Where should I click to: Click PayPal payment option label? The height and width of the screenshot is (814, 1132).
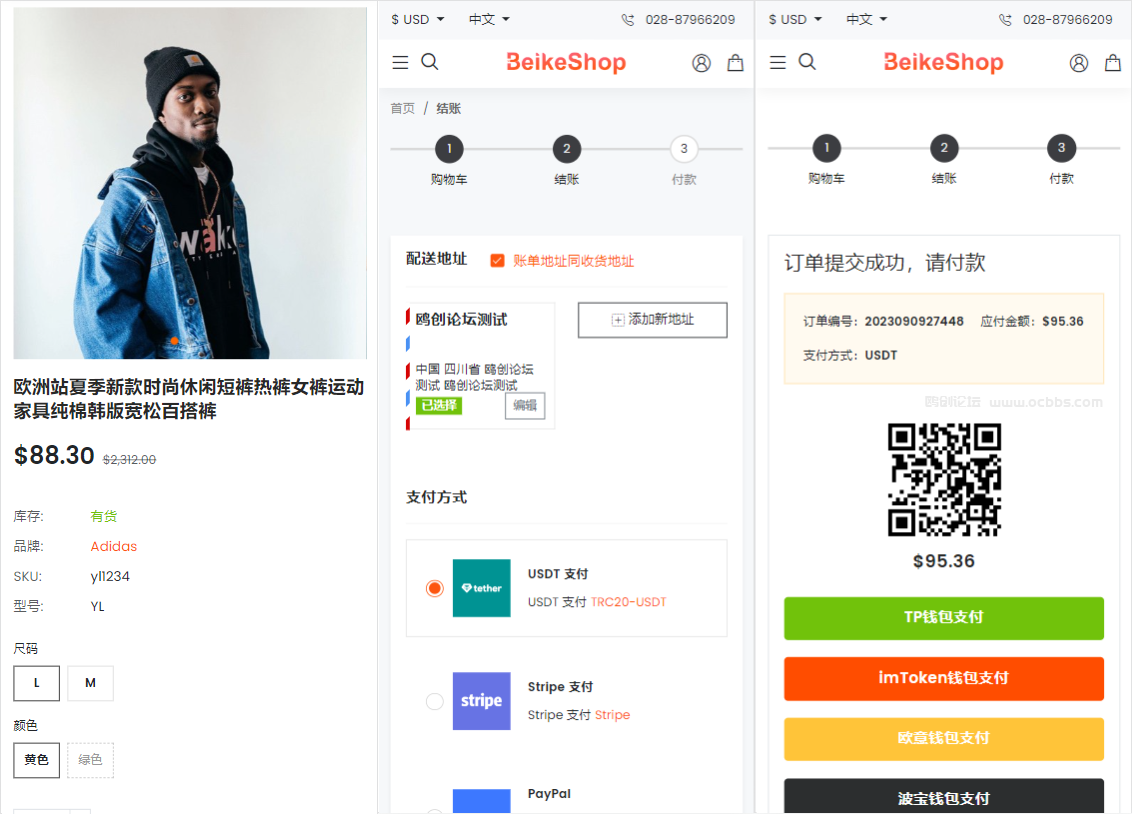pyautogui.click(x=549, y=794)
